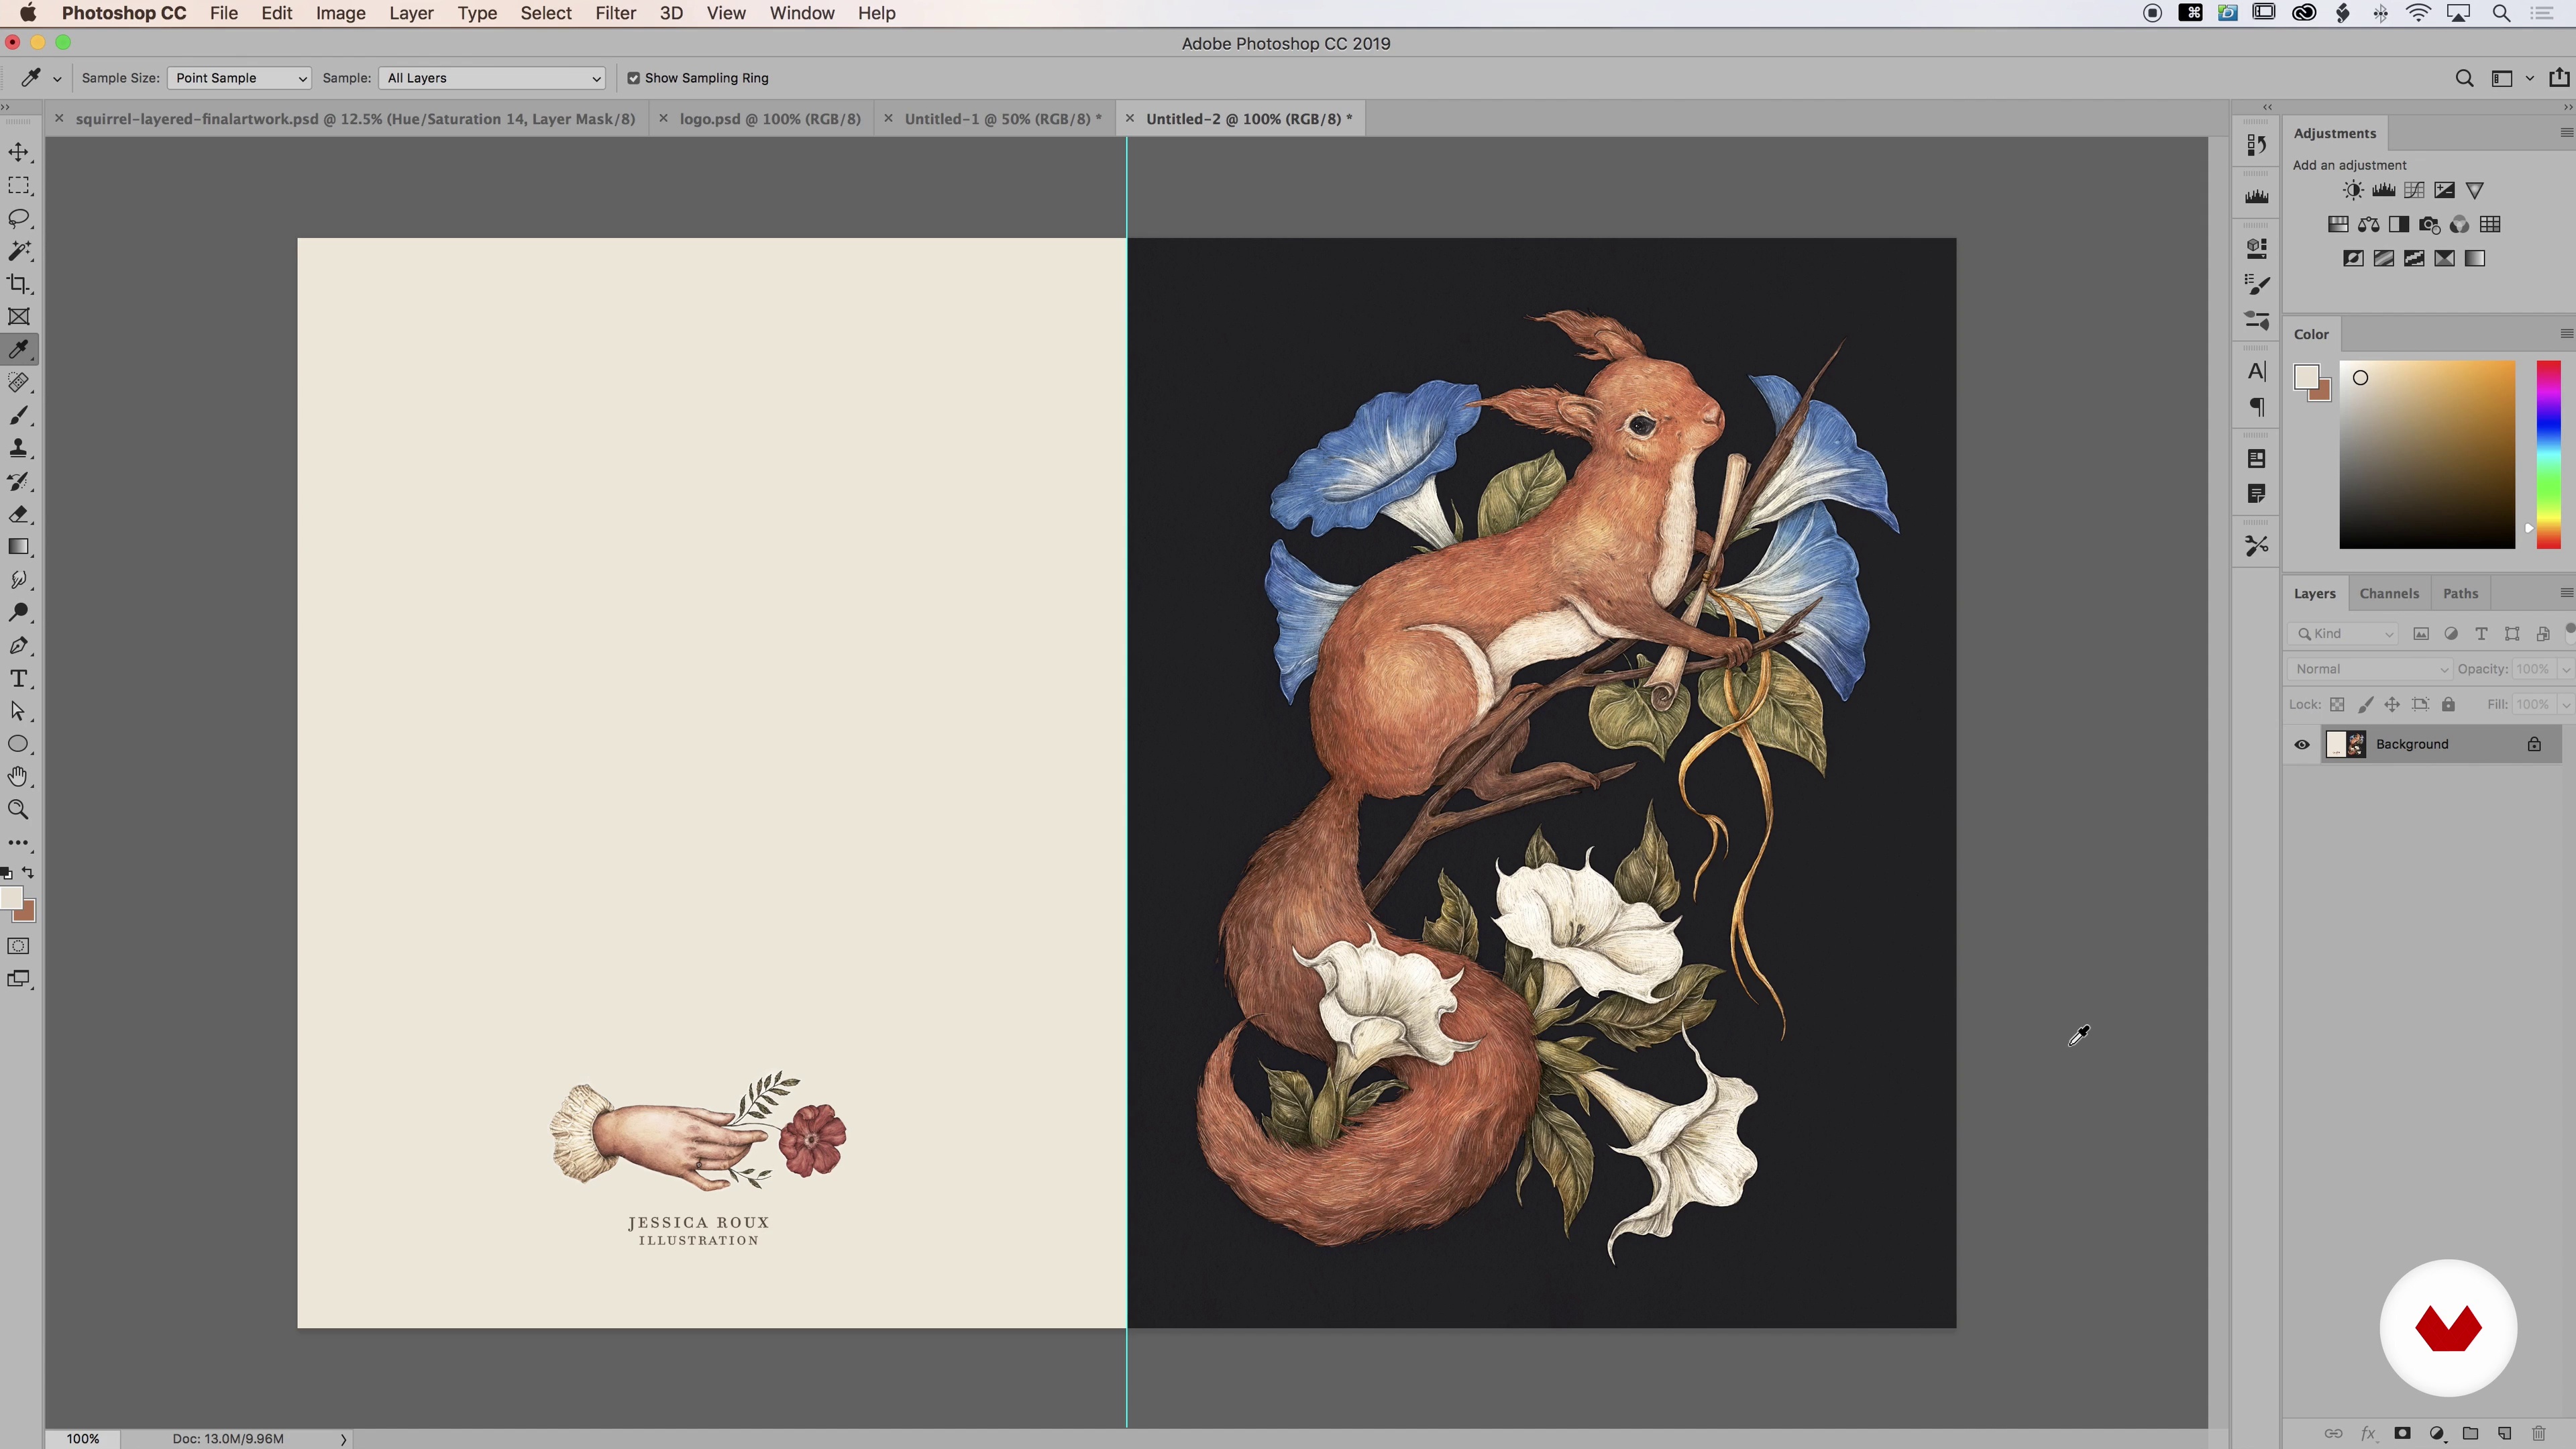Open the Layer menu
The image size is (2576, 1449).
(x=411, y=13)
